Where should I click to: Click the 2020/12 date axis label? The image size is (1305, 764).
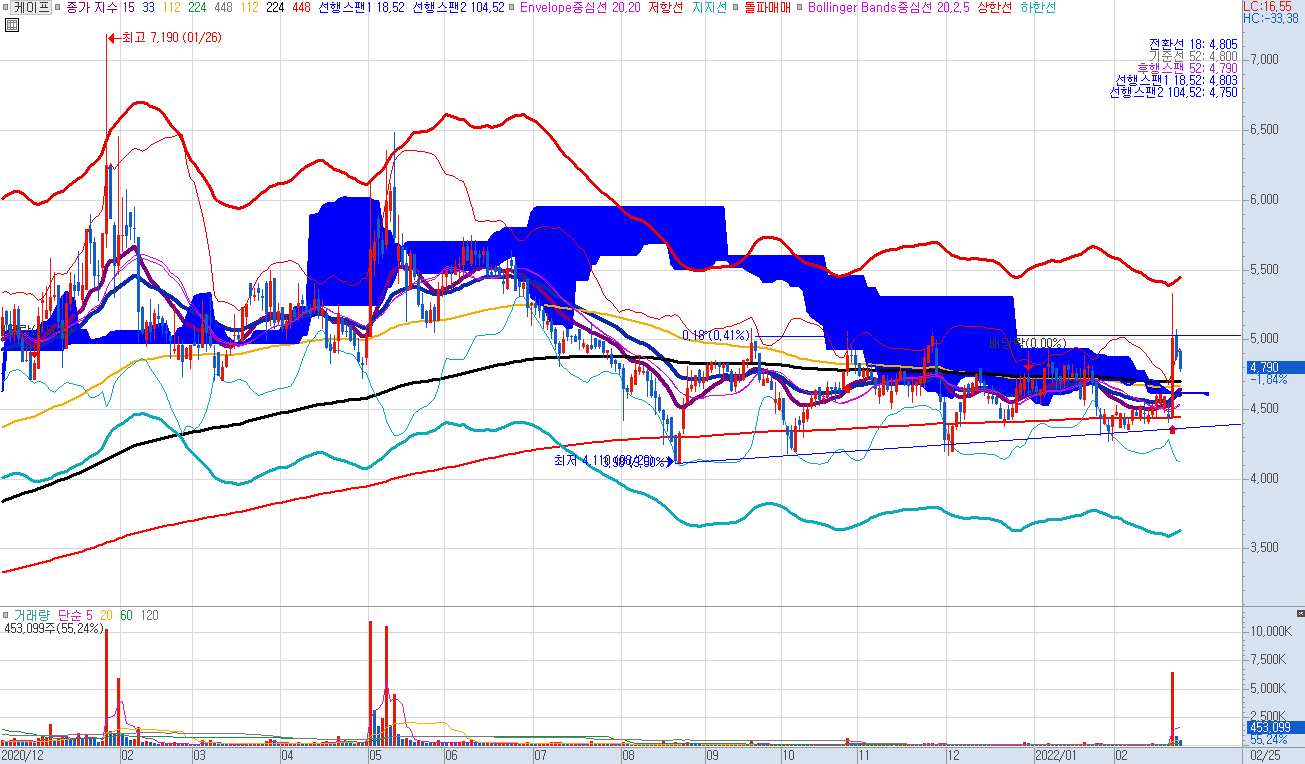coord(21,757)
